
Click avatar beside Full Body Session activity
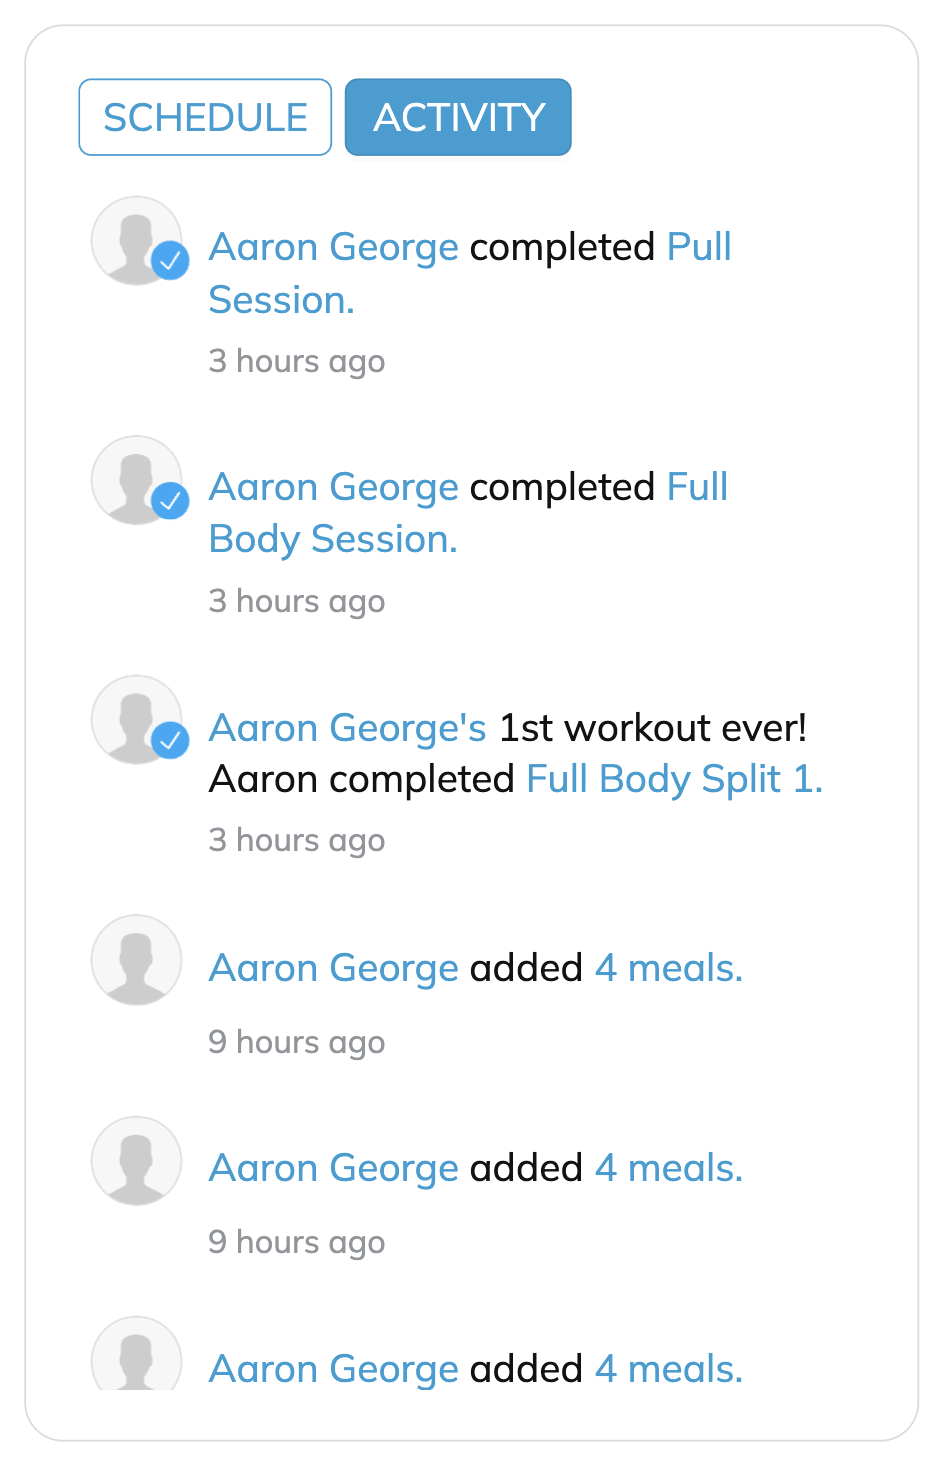pos(133,479)
